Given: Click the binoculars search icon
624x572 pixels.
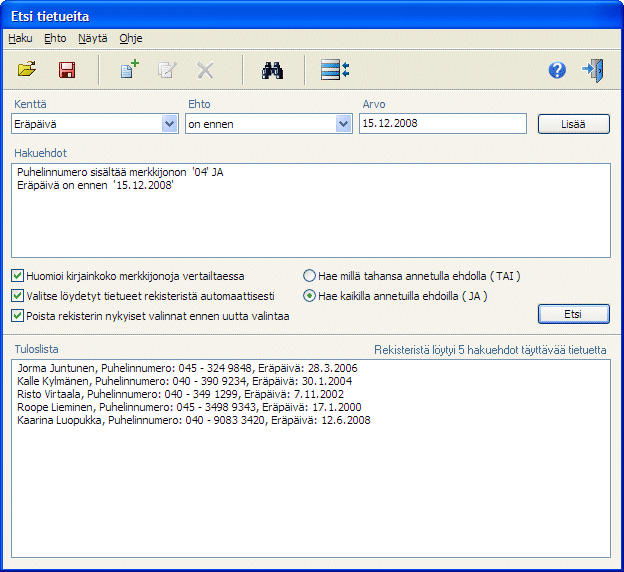Looking at the screenshot, I should point(273,70).
